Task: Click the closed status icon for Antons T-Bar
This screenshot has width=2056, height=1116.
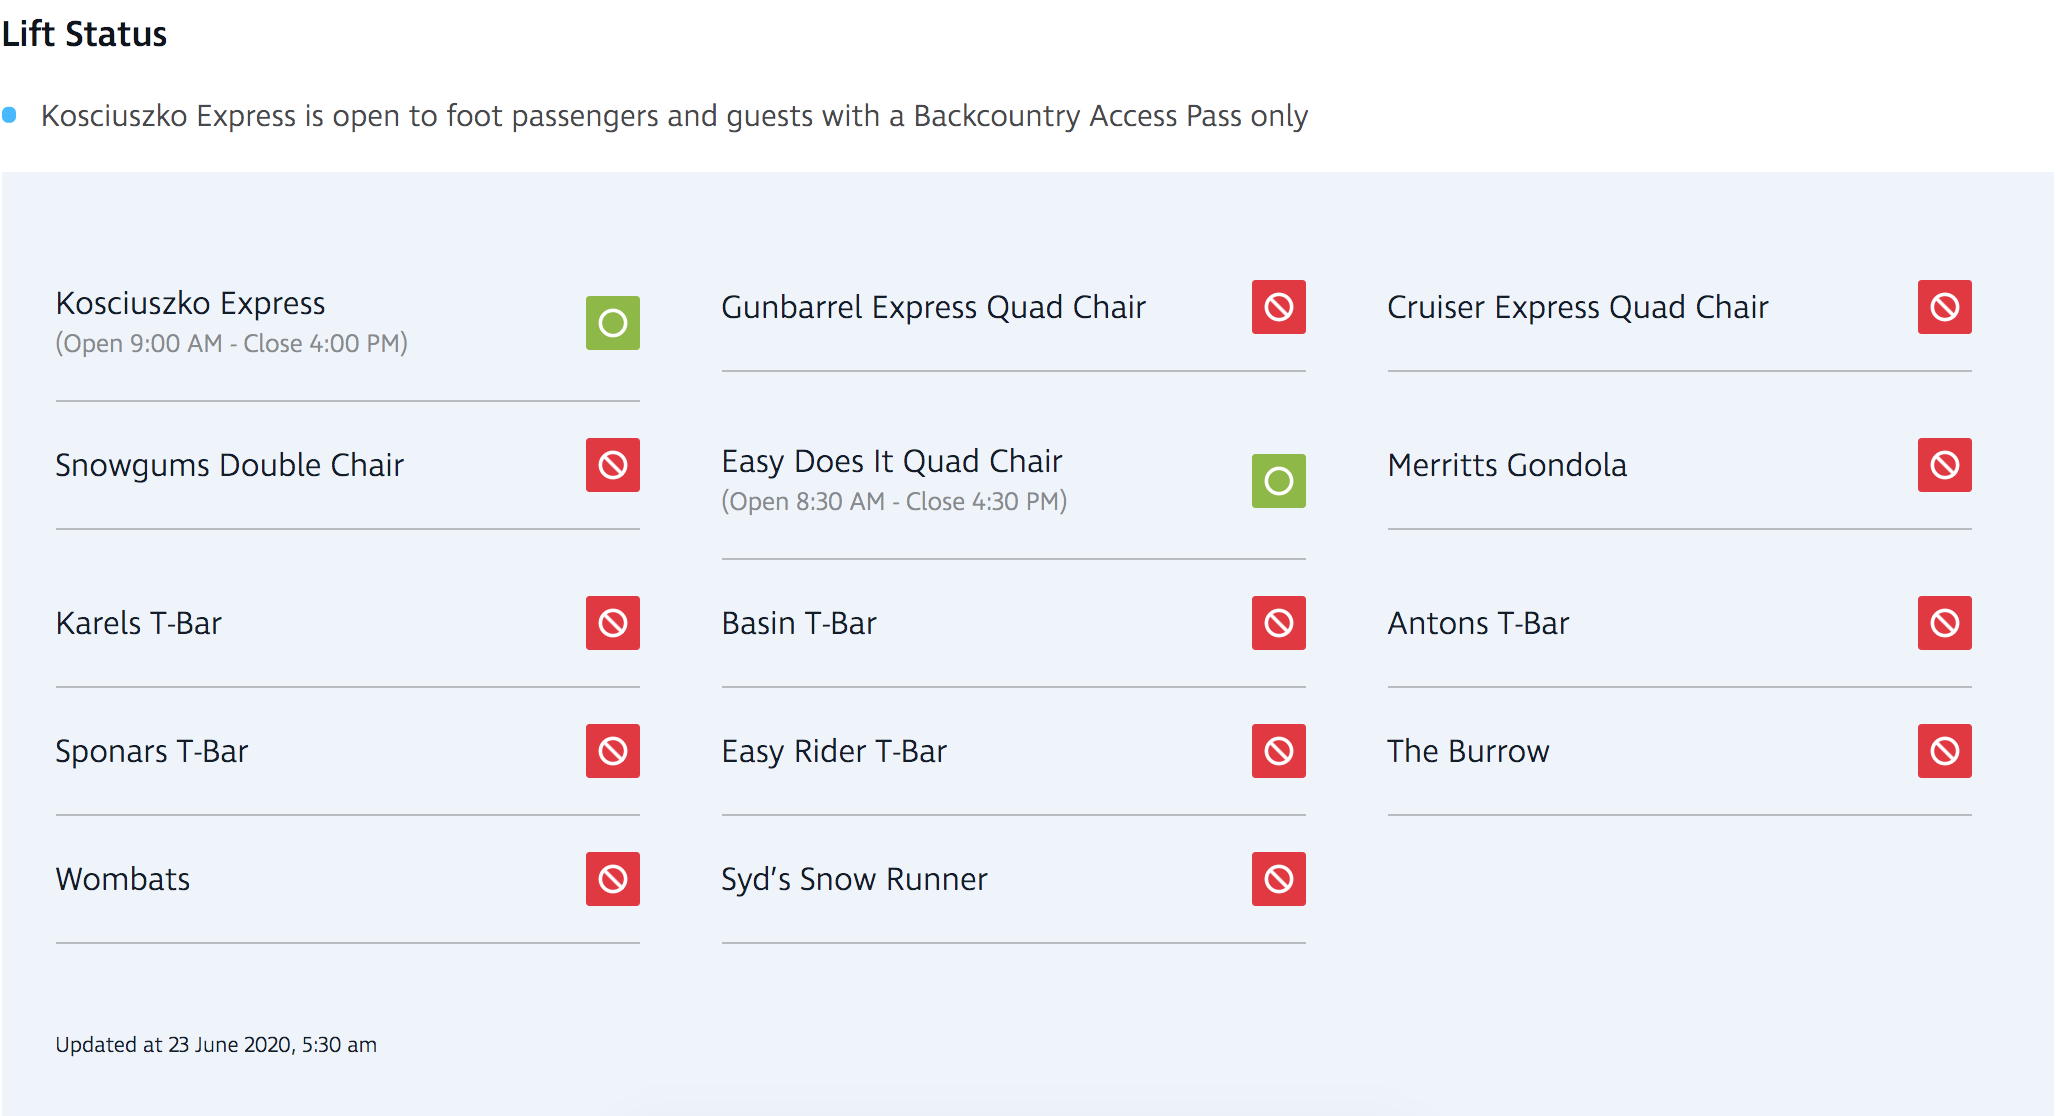Action: pyautogui.click(x=1944, y=623)
